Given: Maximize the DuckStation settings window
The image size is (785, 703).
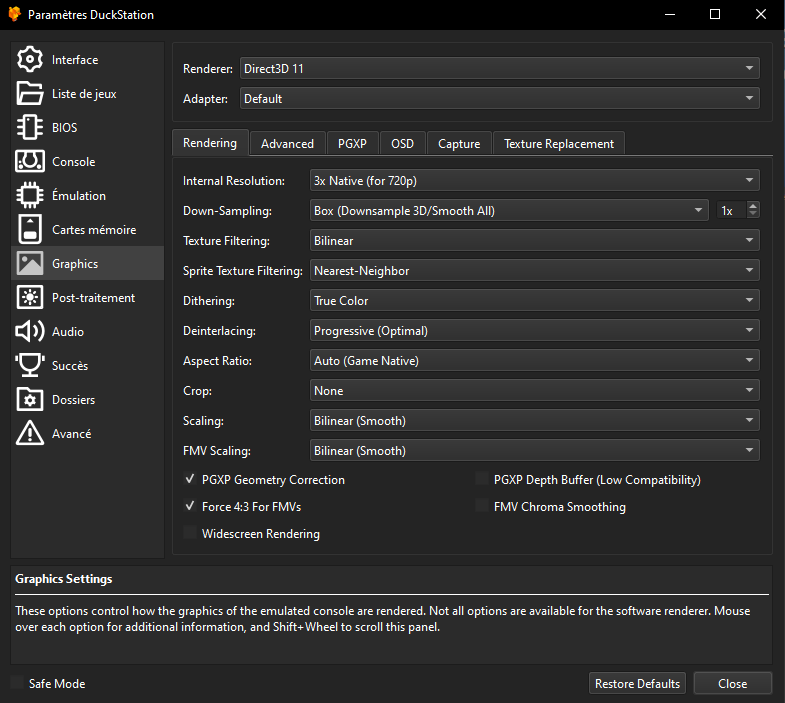Looking at the screenshot, I should click(x=715, y=15).
